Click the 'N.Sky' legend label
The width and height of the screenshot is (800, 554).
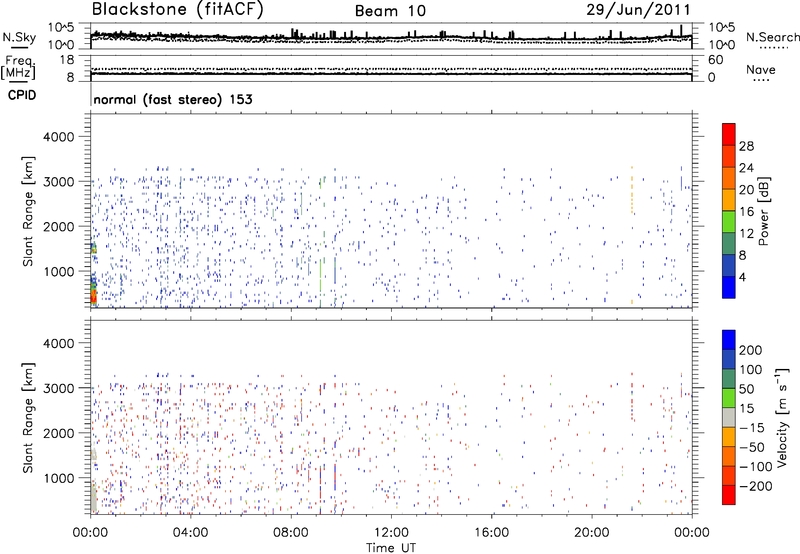coord(19,37)
